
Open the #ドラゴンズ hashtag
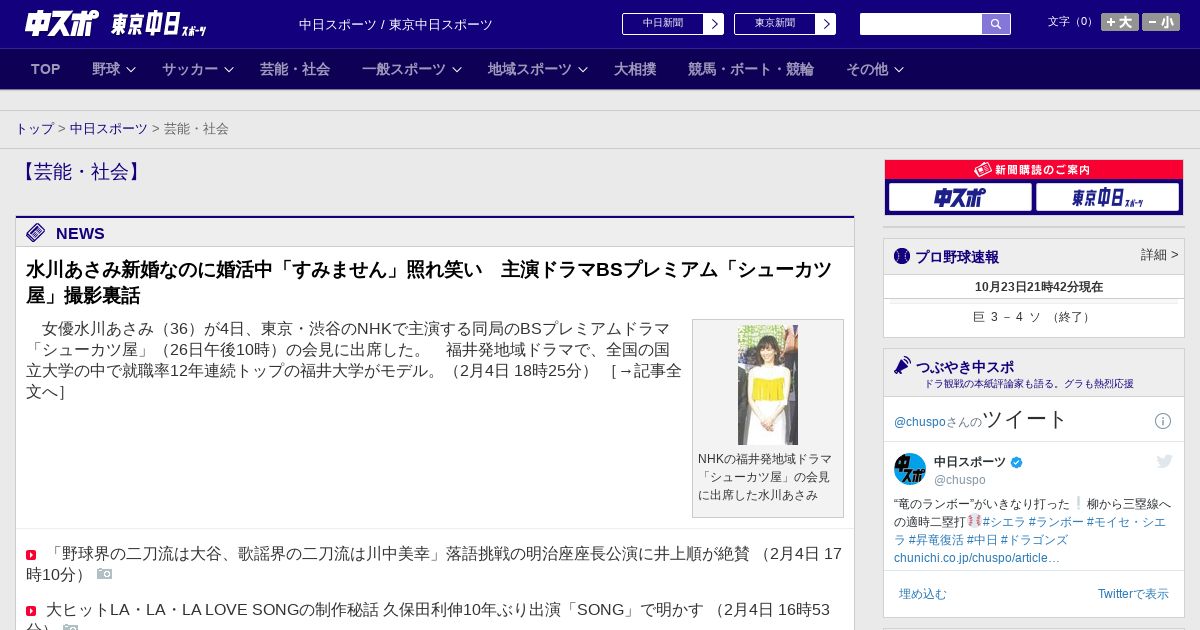(1034, 540)
